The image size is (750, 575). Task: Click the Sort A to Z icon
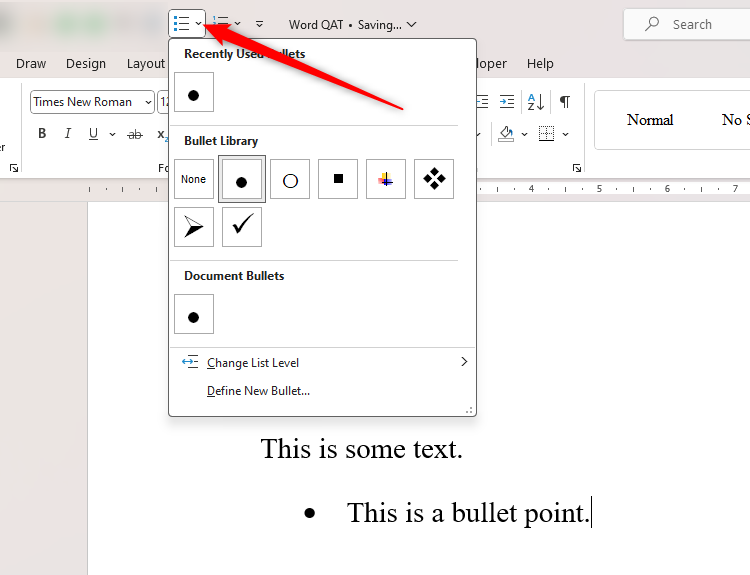(x=536, y=101)
